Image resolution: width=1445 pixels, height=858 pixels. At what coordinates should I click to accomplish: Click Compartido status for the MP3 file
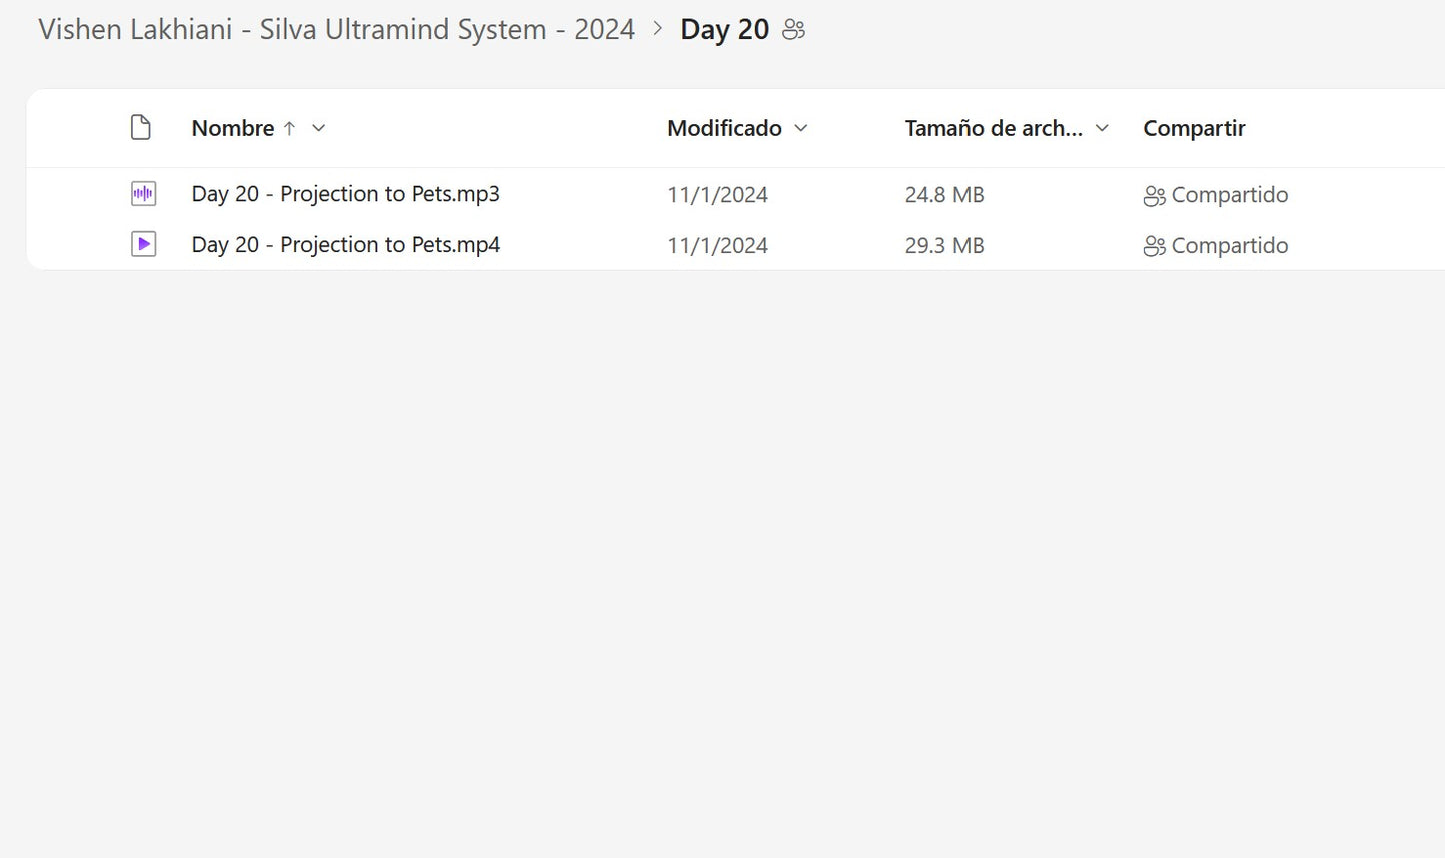point(1229,195)
